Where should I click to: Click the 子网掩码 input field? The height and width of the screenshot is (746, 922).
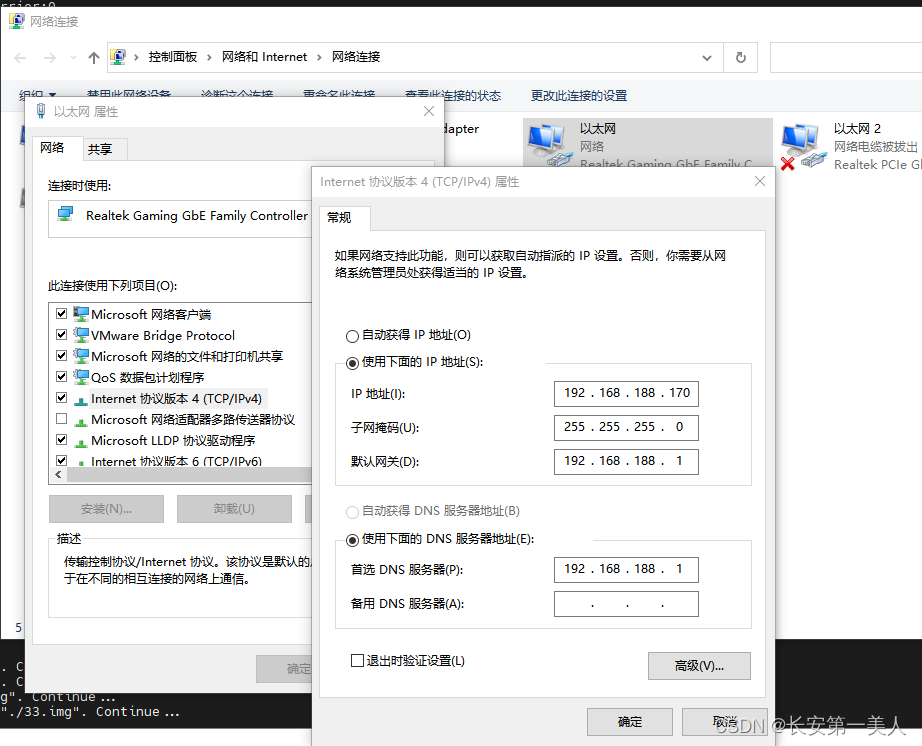[x=626, y=427]
